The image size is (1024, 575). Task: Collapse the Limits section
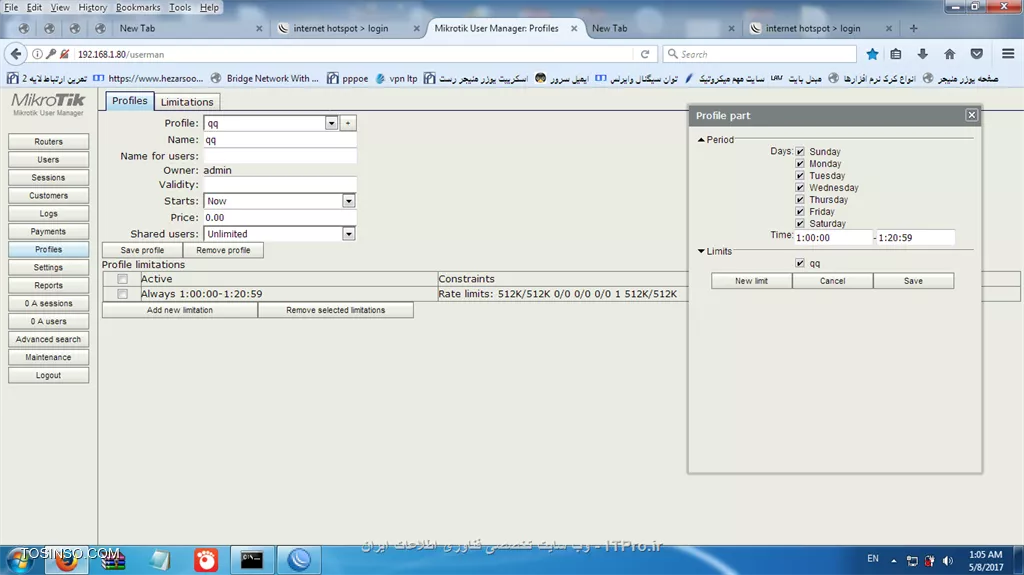tap(701, 251)
